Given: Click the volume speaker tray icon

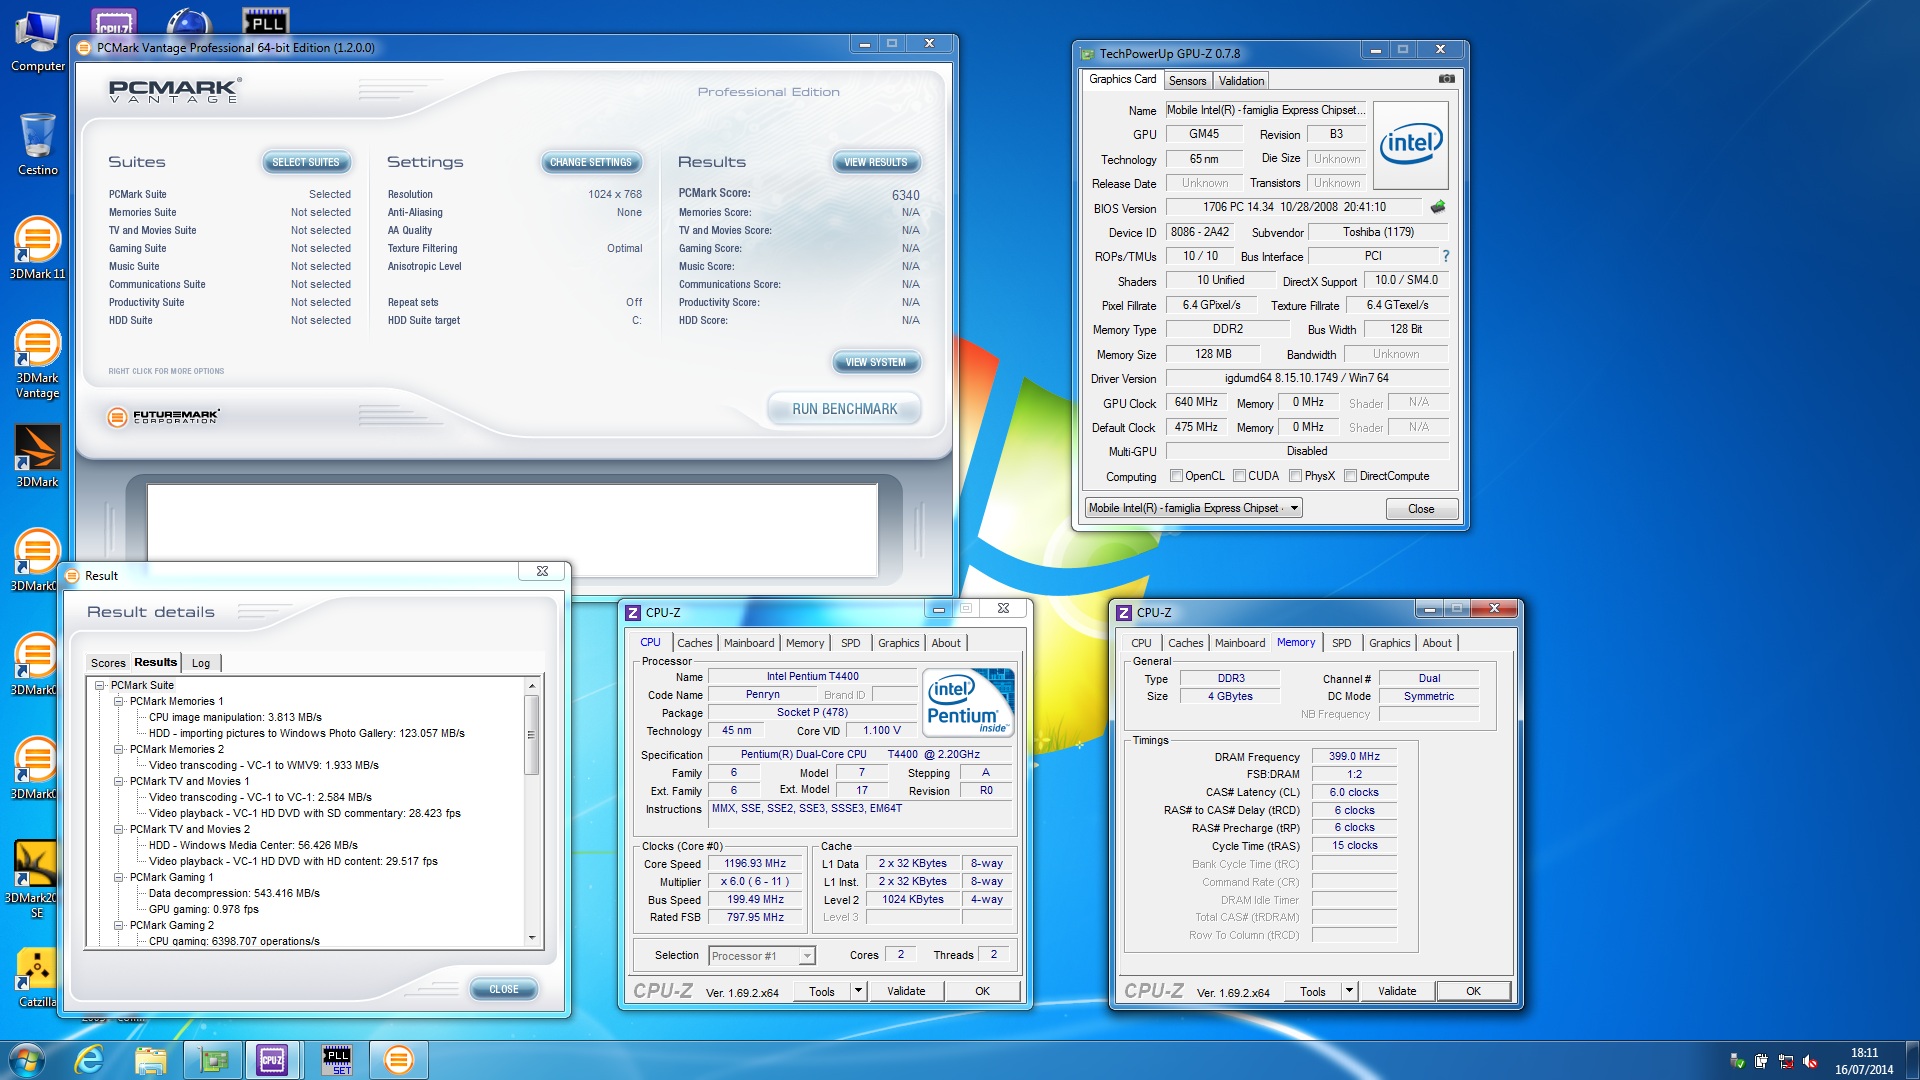Looking at the screenshot, I should (1809, 1062).
